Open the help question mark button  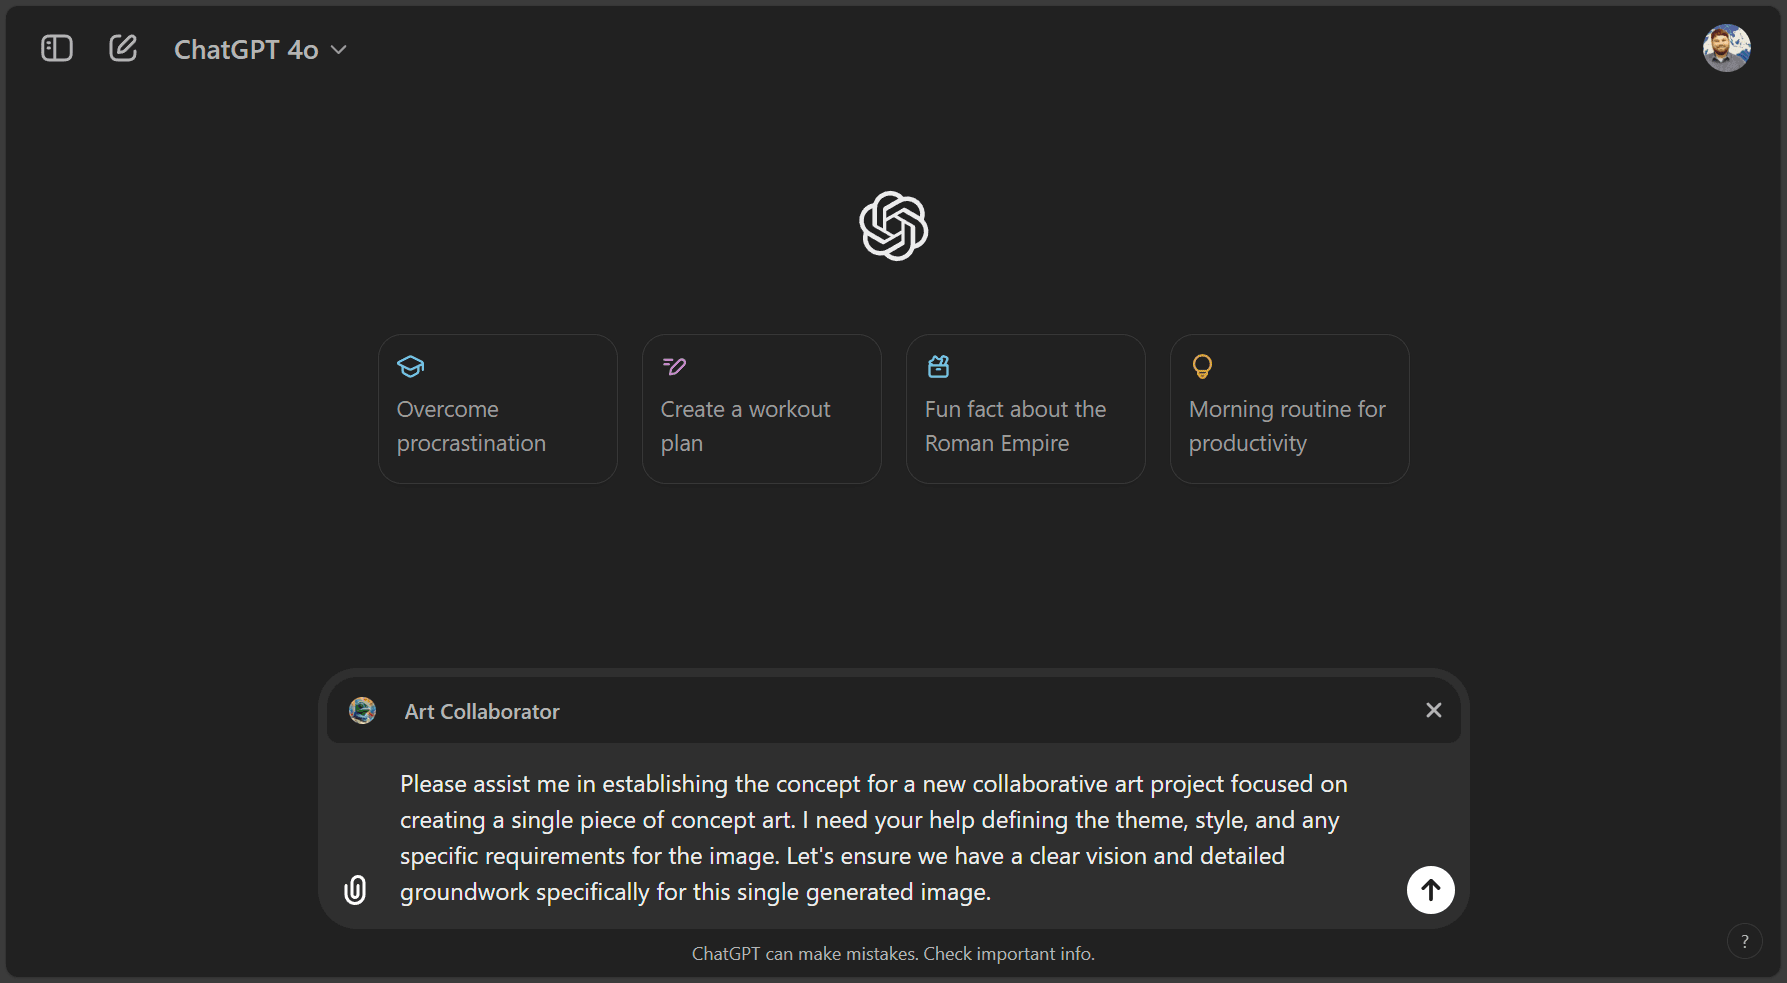tap(1745, 940)
